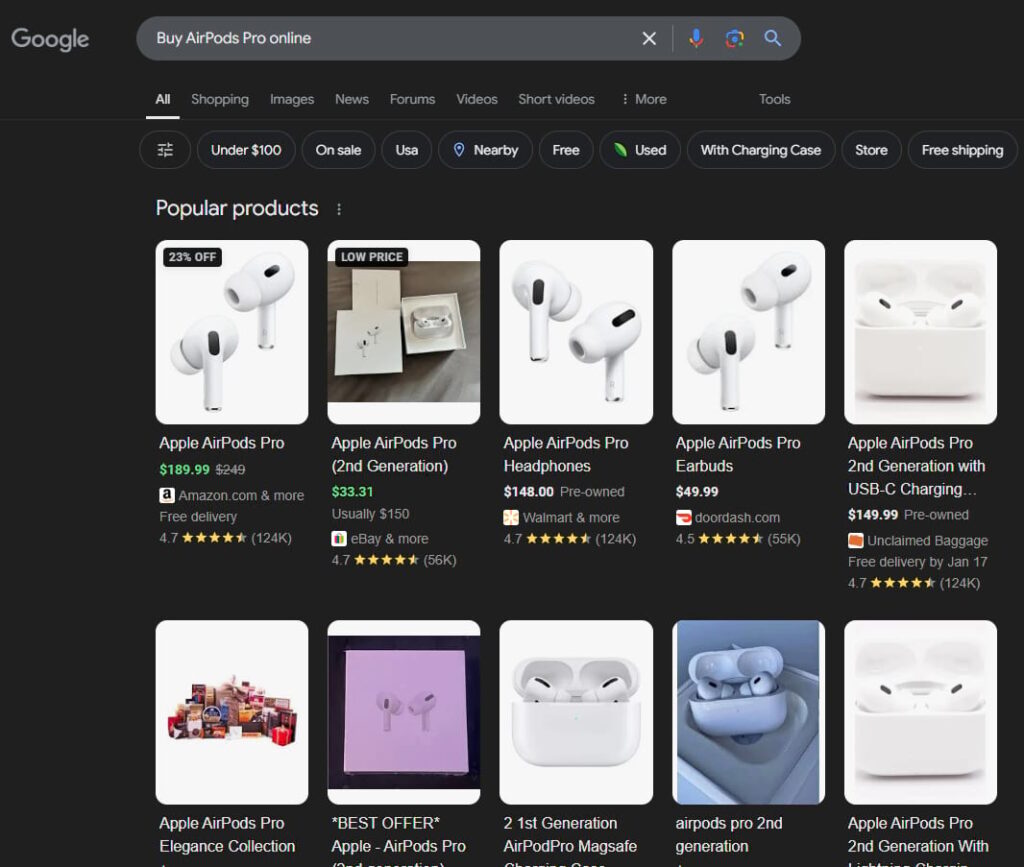Open Popular products three-dot options
This screenshot has height=867, width=1024.
(338, 209)
